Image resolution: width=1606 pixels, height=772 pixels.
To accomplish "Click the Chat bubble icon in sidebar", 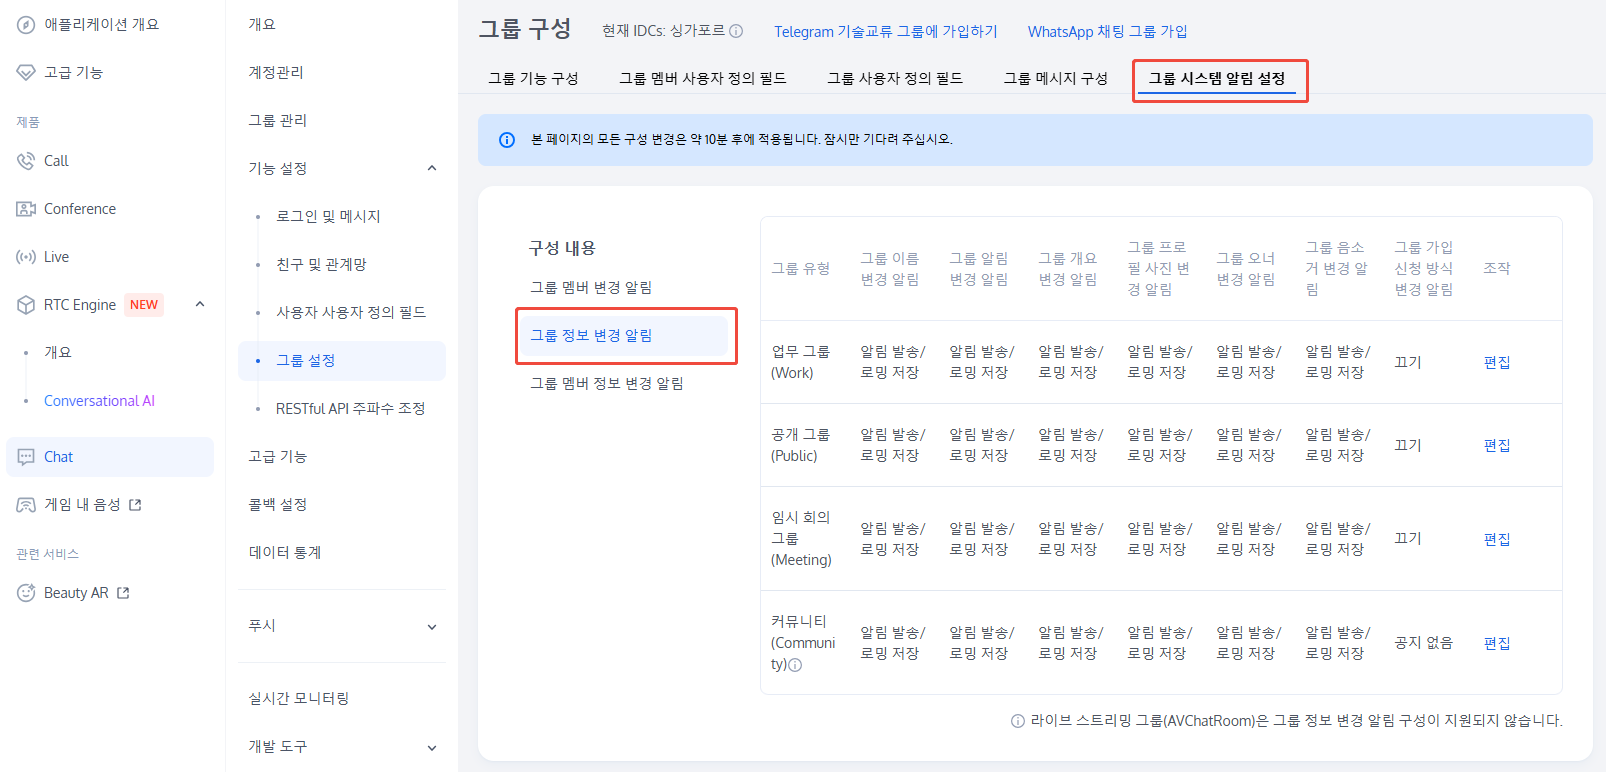I will (x=26, y=457).
